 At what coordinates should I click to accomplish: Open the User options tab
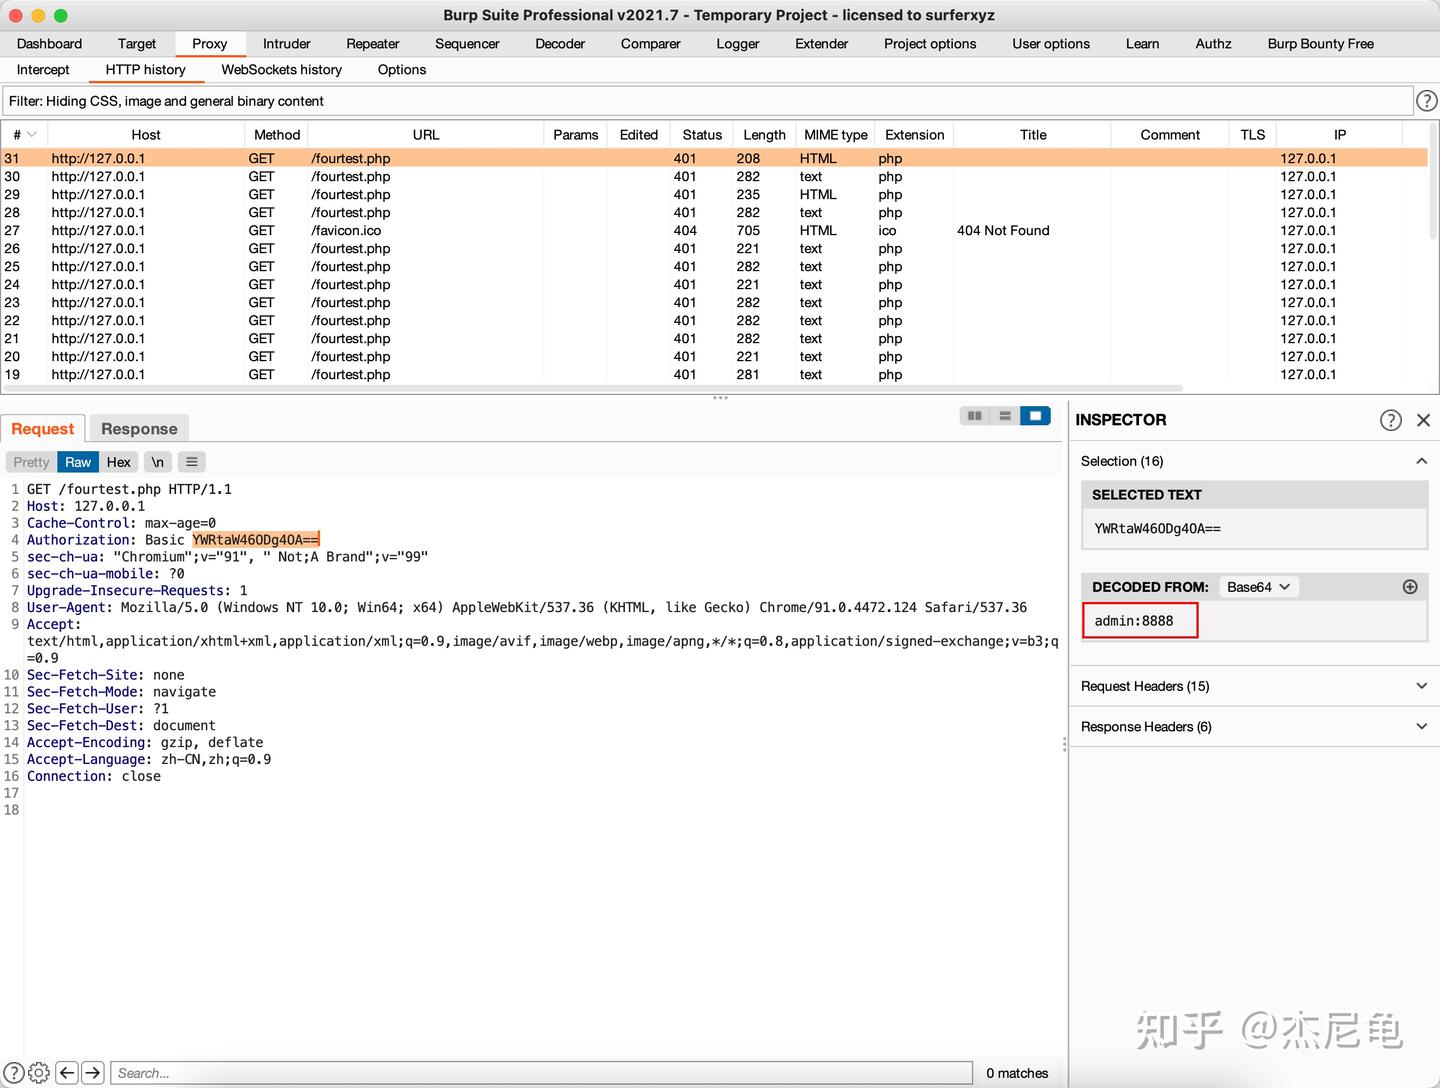1051,44
